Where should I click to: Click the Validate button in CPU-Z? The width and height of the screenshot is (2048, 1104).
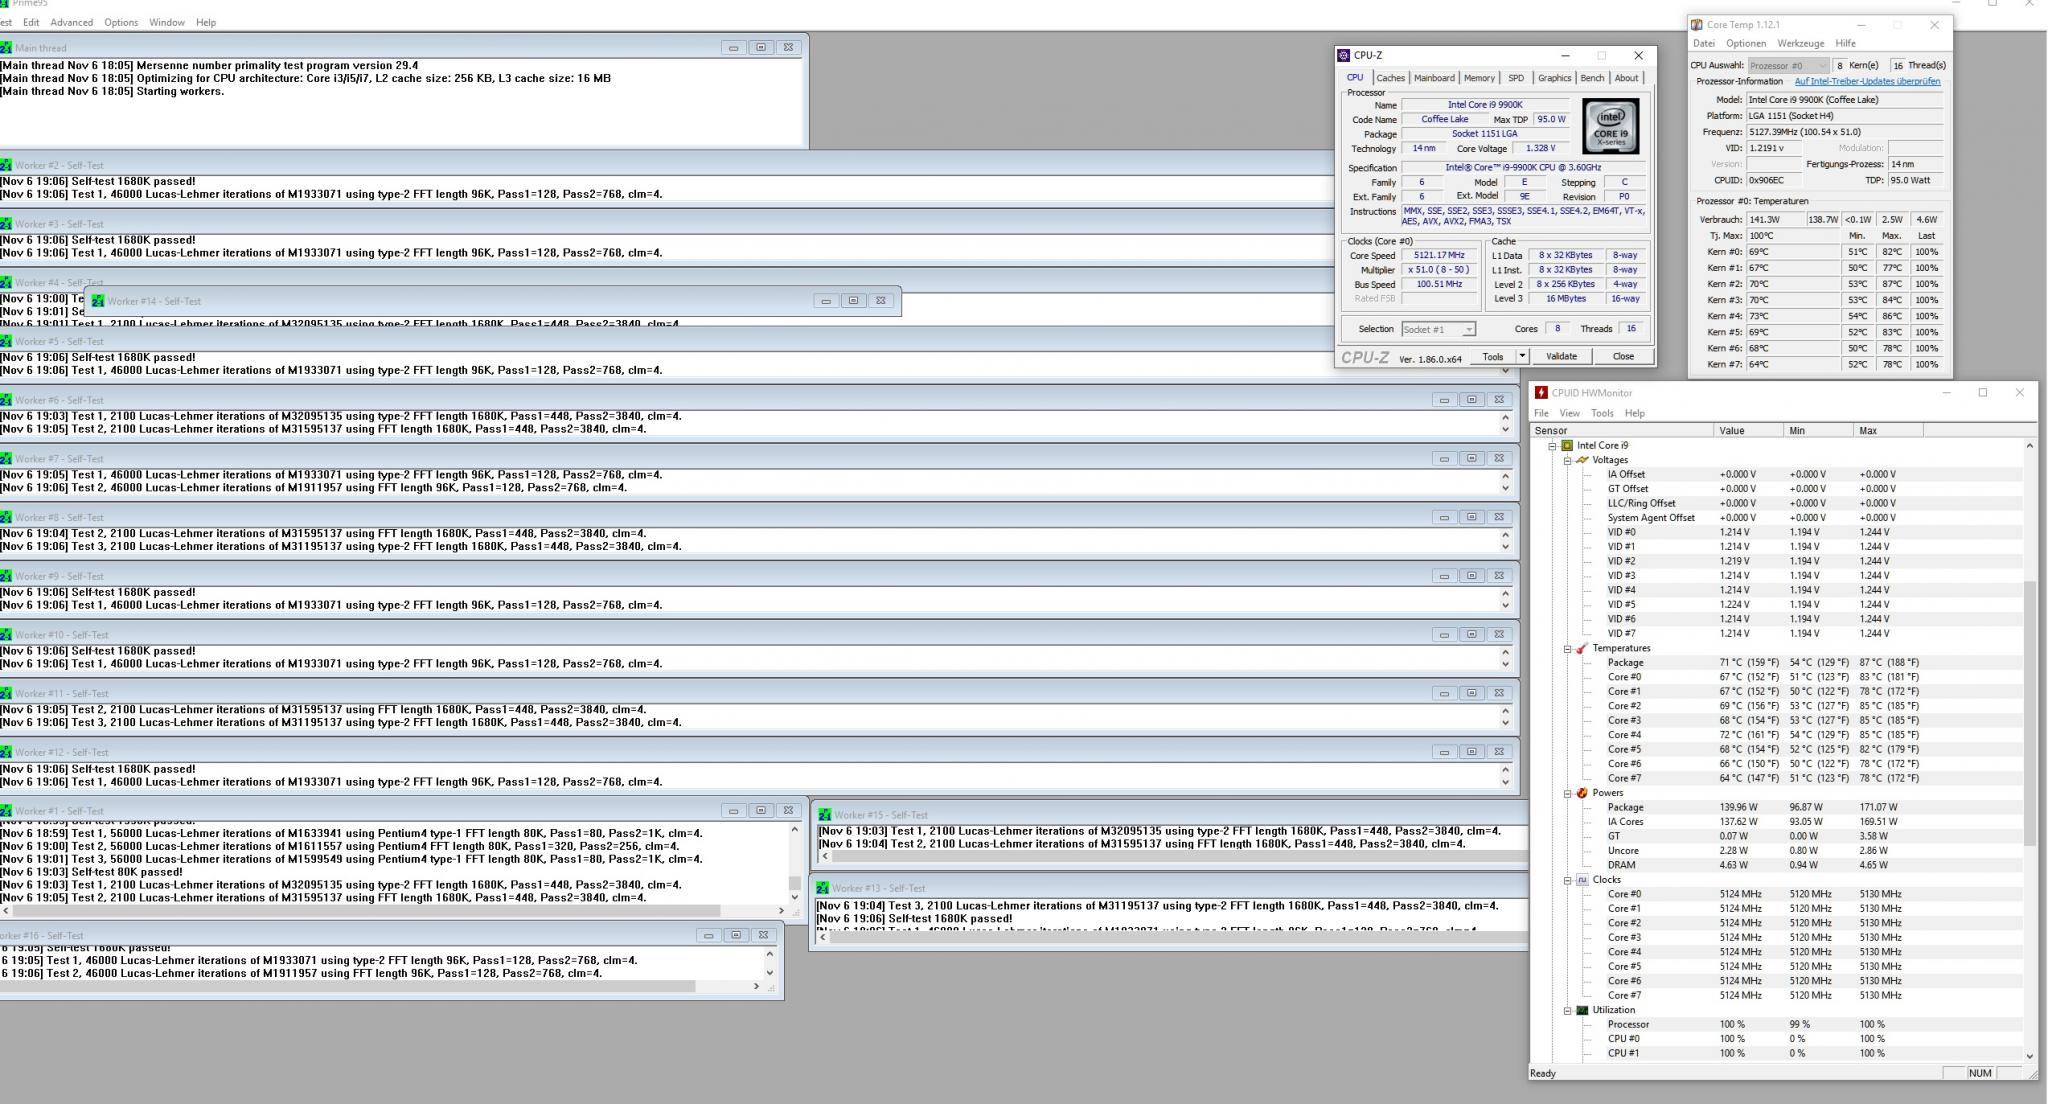tap(1560, 357)
